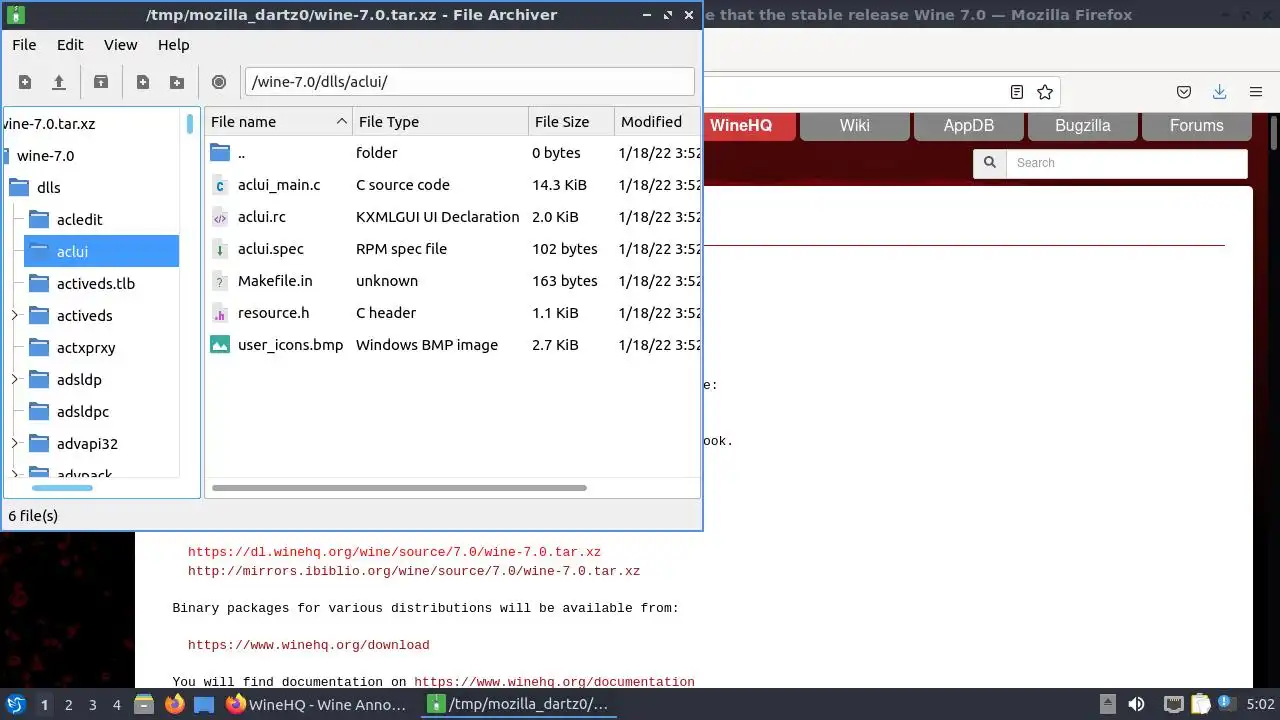1280x720 pixels.
Task: Click the aclui_main.c C source file icon
Action: pyautogui.click(x=220, y=185)
